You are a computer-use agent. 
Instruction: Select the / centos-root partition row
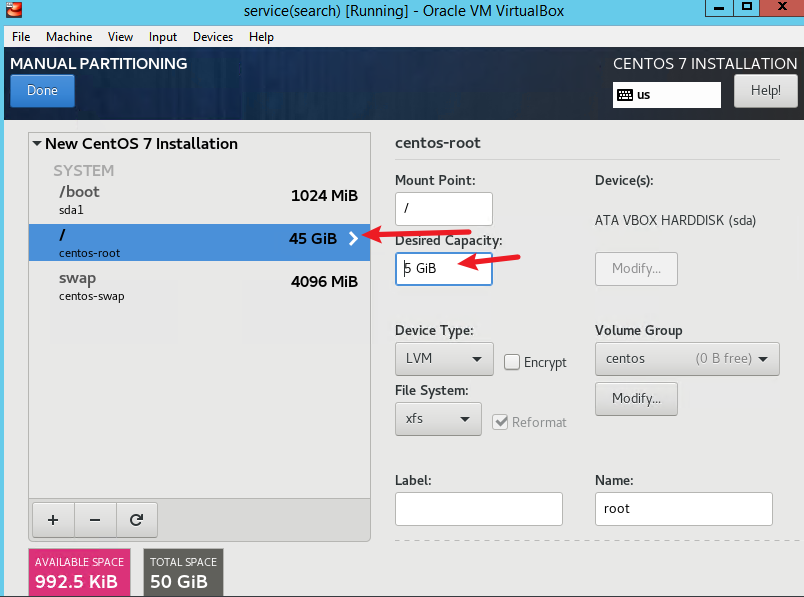coord(199,242)
